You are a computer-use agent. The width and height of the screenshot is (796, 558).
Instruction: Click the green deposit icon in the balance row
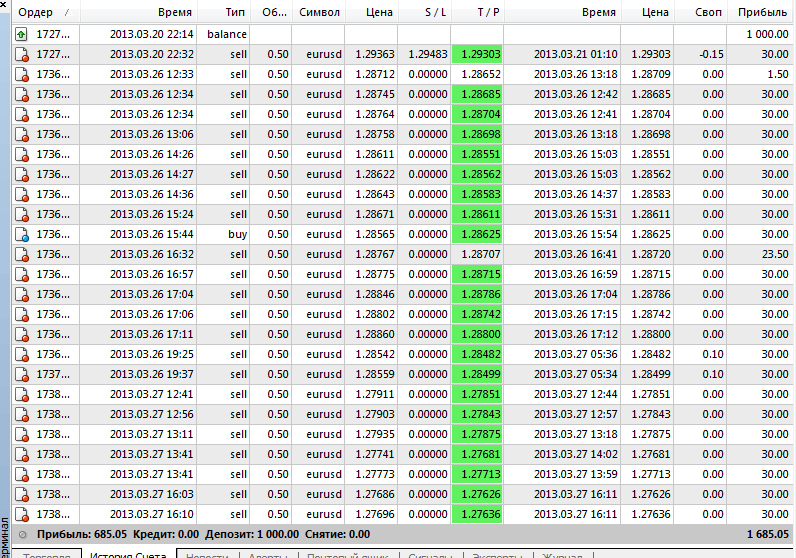21,35
